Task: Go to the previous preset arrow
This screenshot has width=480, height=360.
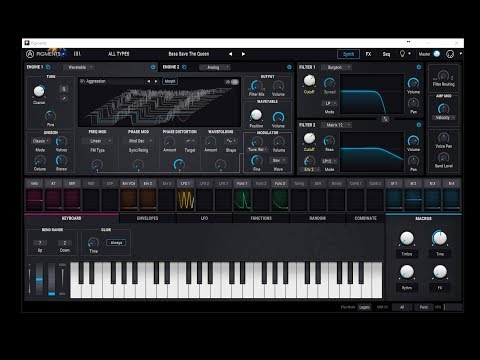Action: (x=230, y=54)
